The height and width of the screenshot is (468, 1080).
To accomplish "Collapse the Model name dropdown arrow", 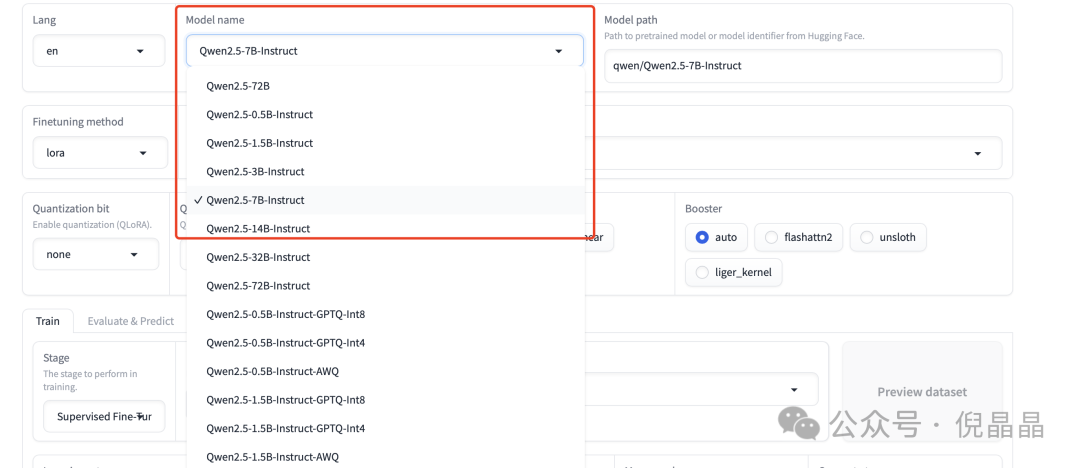I will click(x=559, y=51).
